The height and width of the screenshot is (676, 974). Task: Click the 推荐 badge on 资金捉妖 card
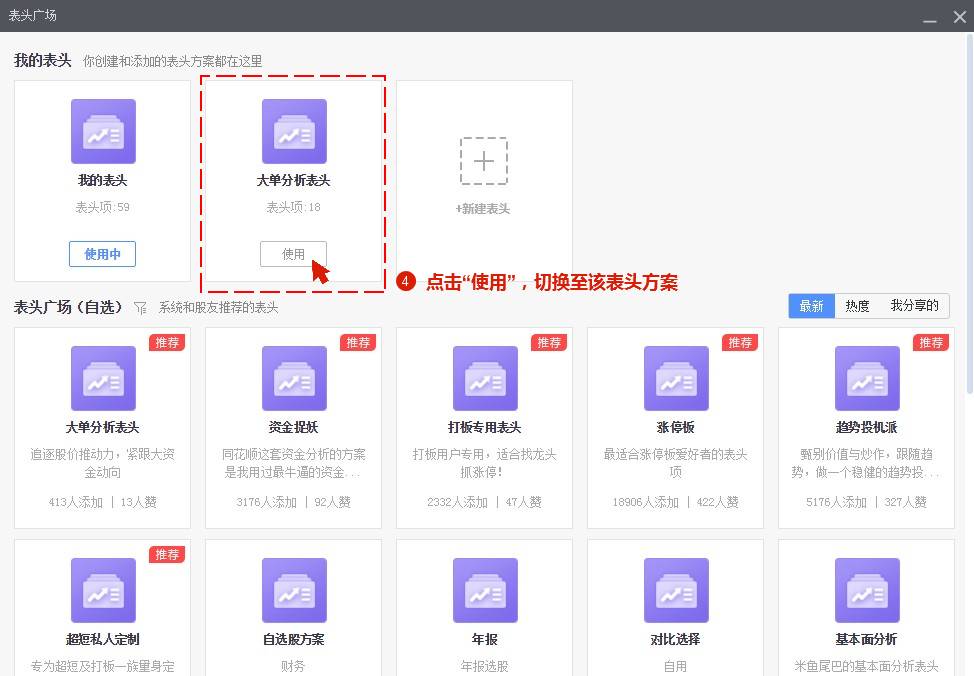358,343
